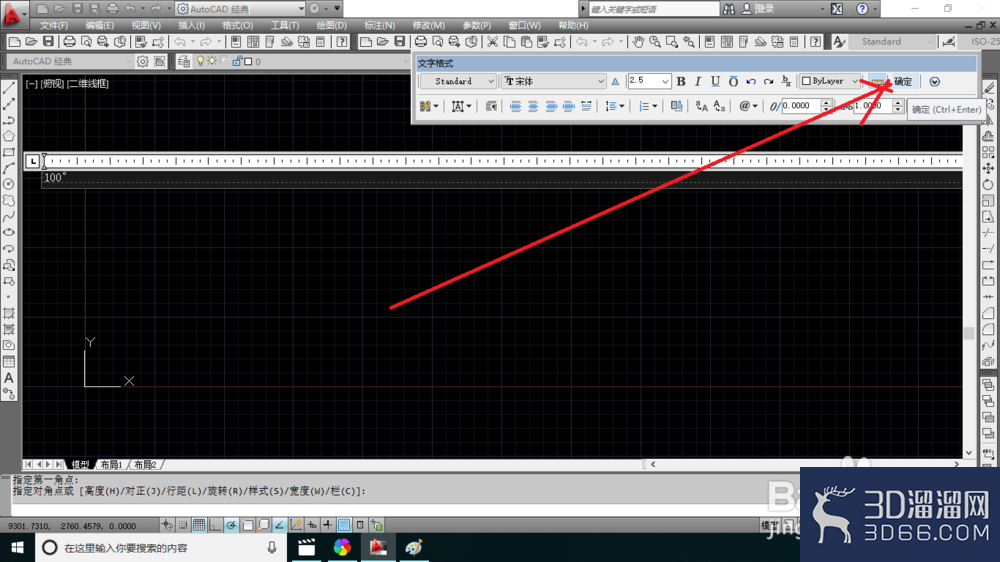Click the 登录 sign-in link

764,9
